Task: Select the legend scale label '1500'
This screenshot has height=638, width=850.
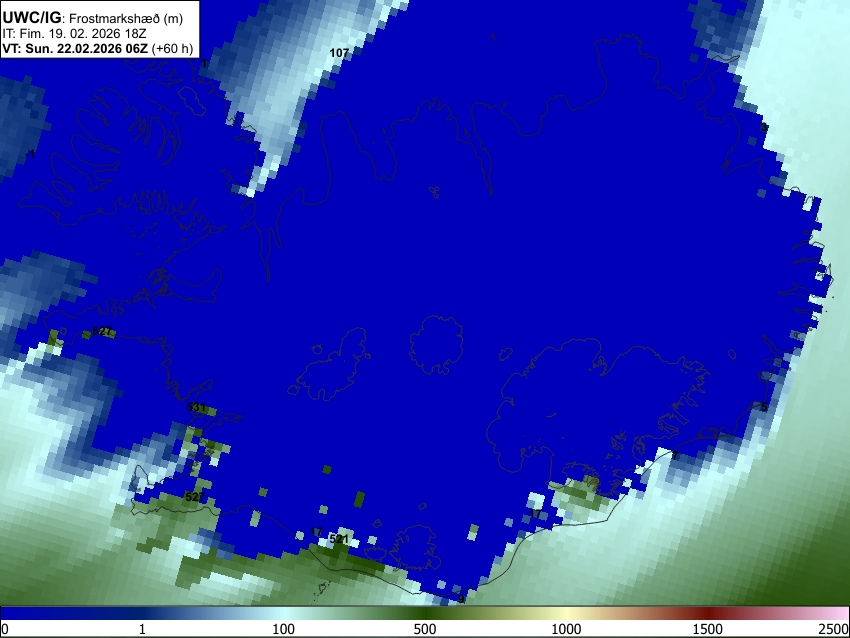Action: [708, 629]
